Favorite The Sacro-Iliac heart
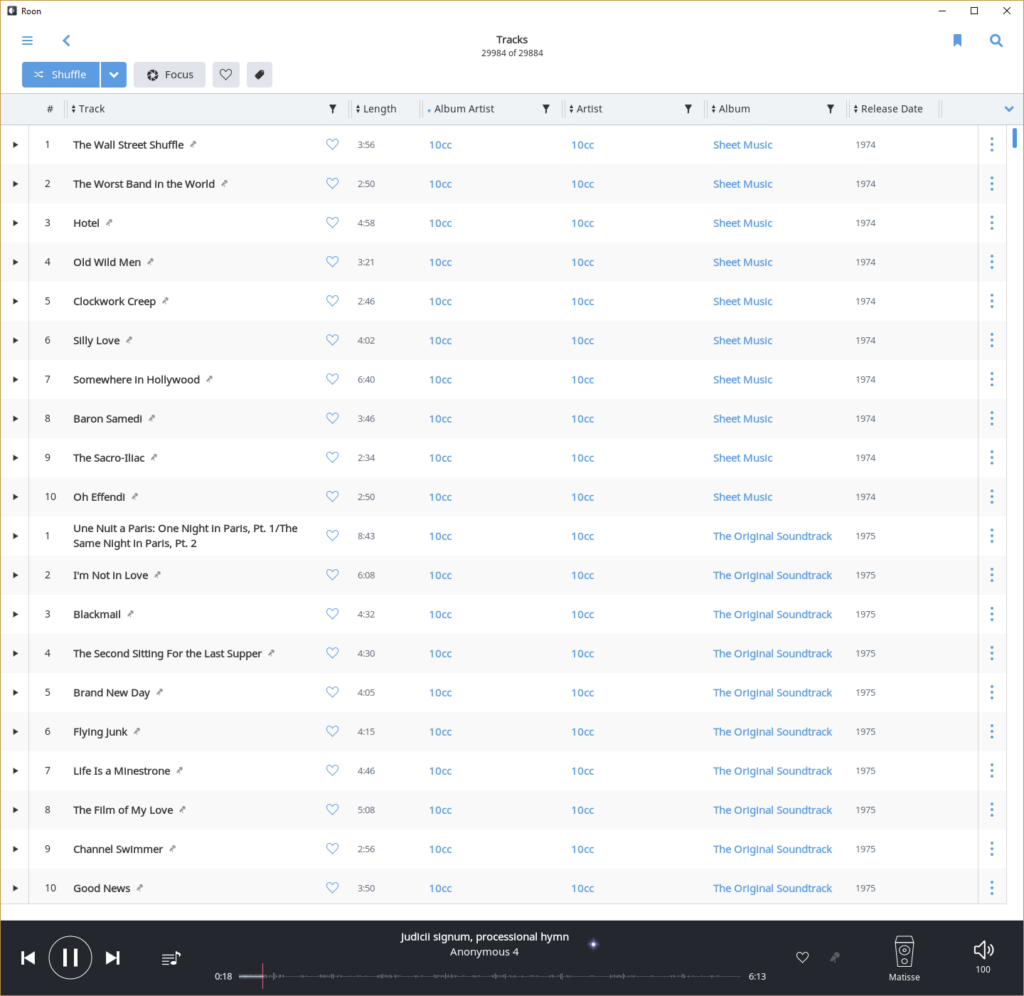Image resolution: width=1024 pixels, height=996 pixels. (332, 457)
